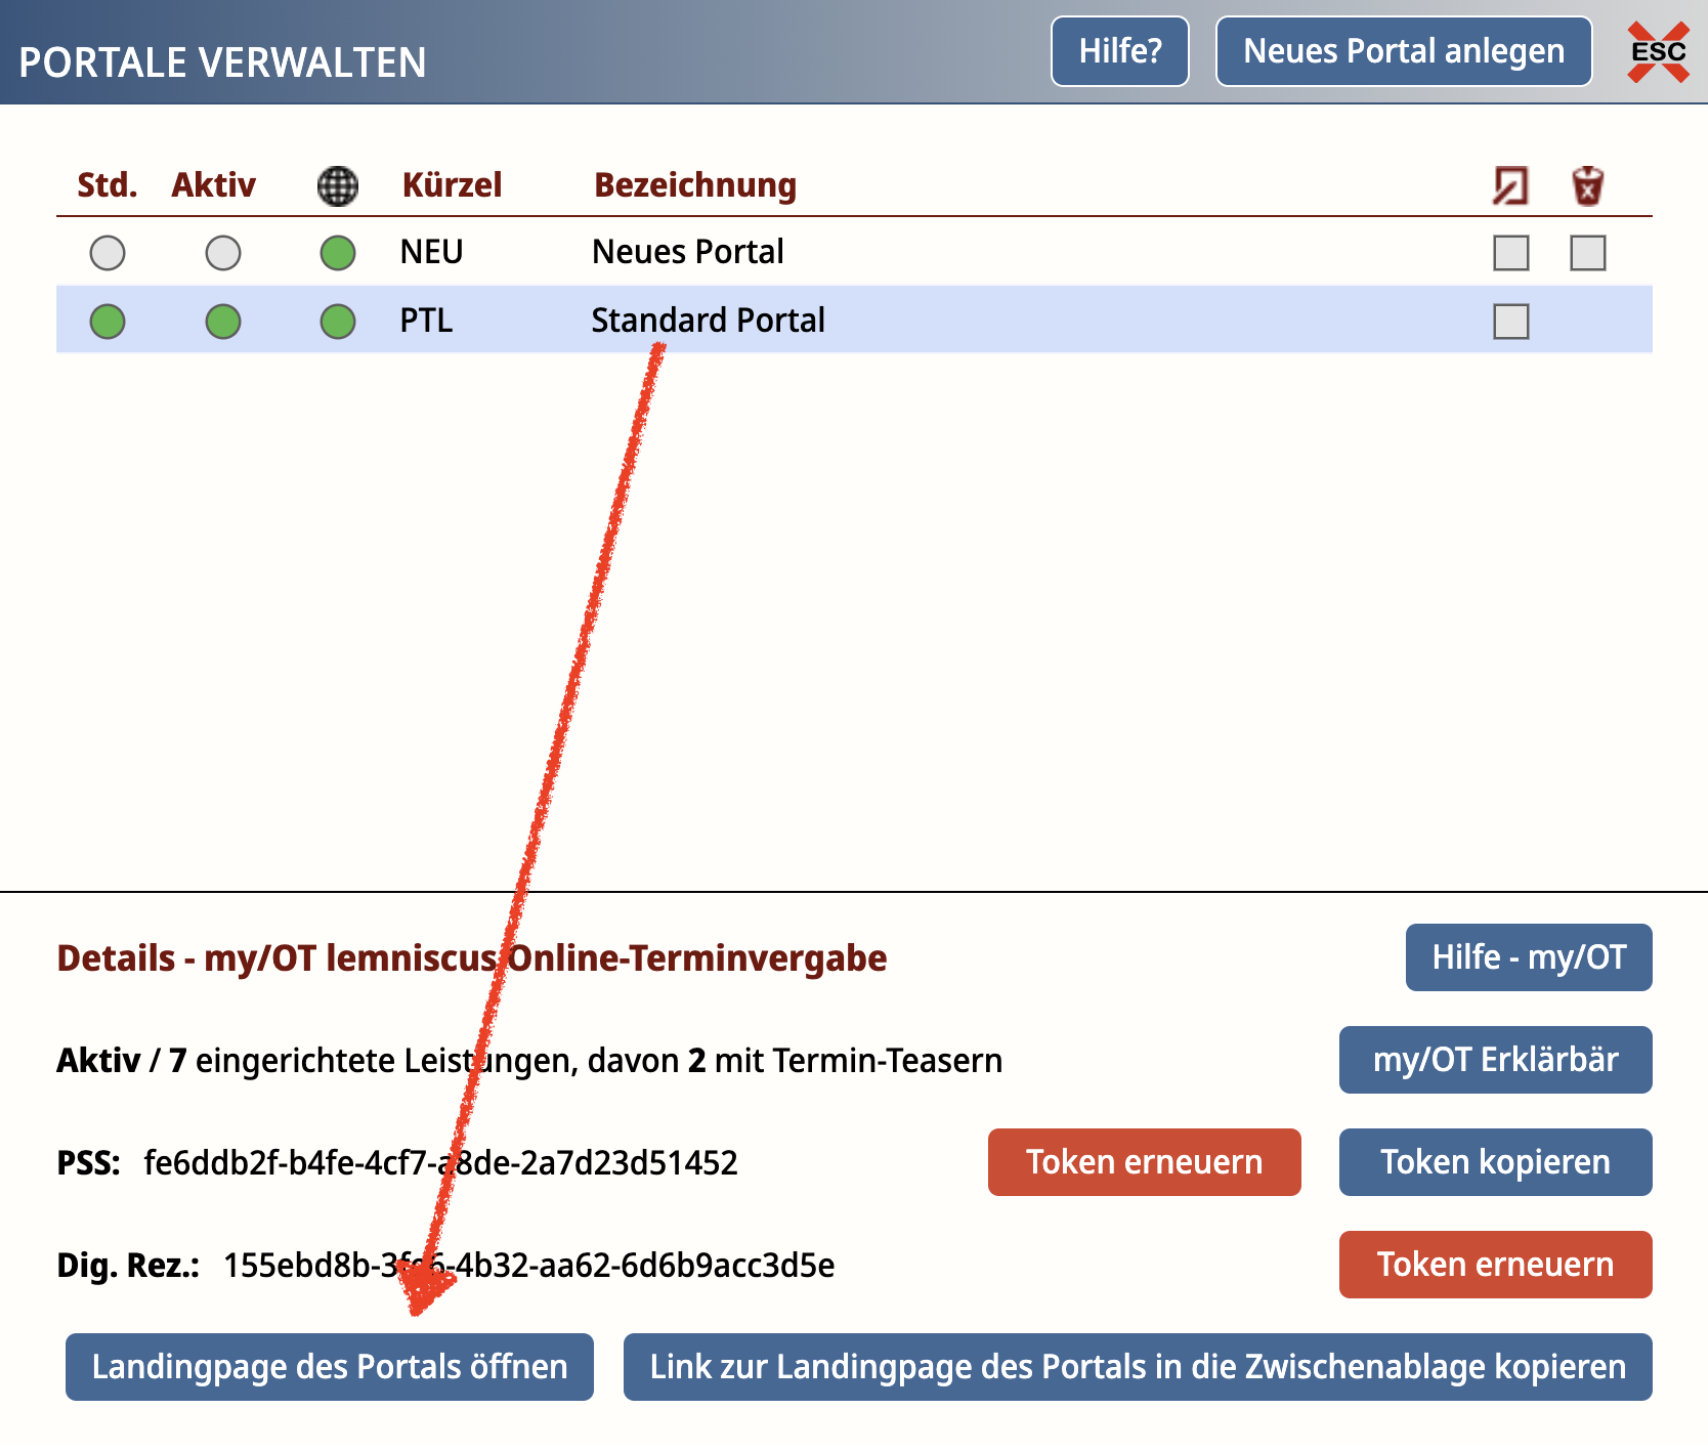Click the open-in-window column header icon
The width and height of the screenshot is (1708, 1444).
(1510, 186)
